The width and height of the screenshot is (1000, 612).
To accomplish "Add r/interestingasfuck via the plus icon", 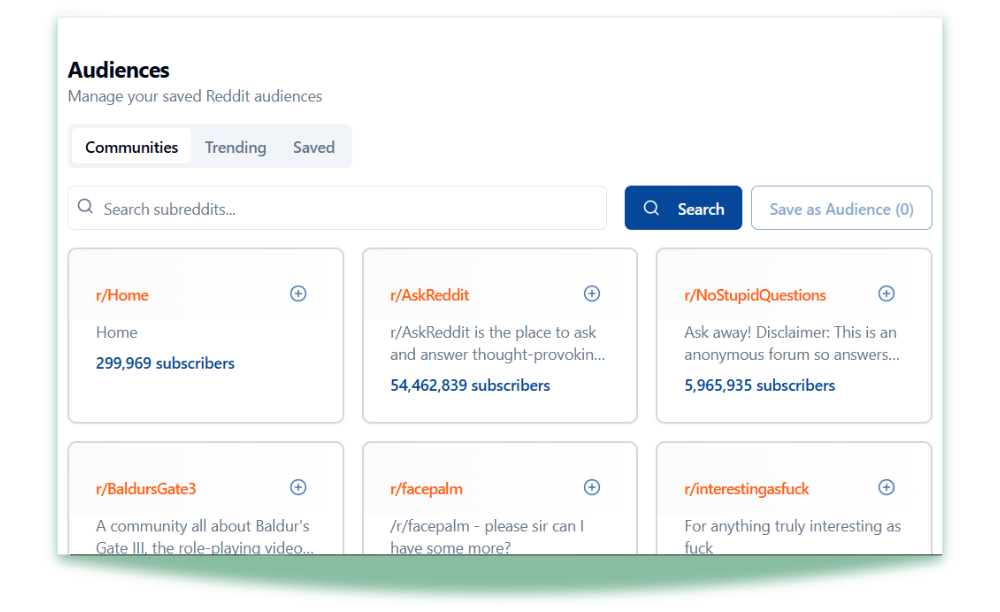I will [x=886, y=488].
